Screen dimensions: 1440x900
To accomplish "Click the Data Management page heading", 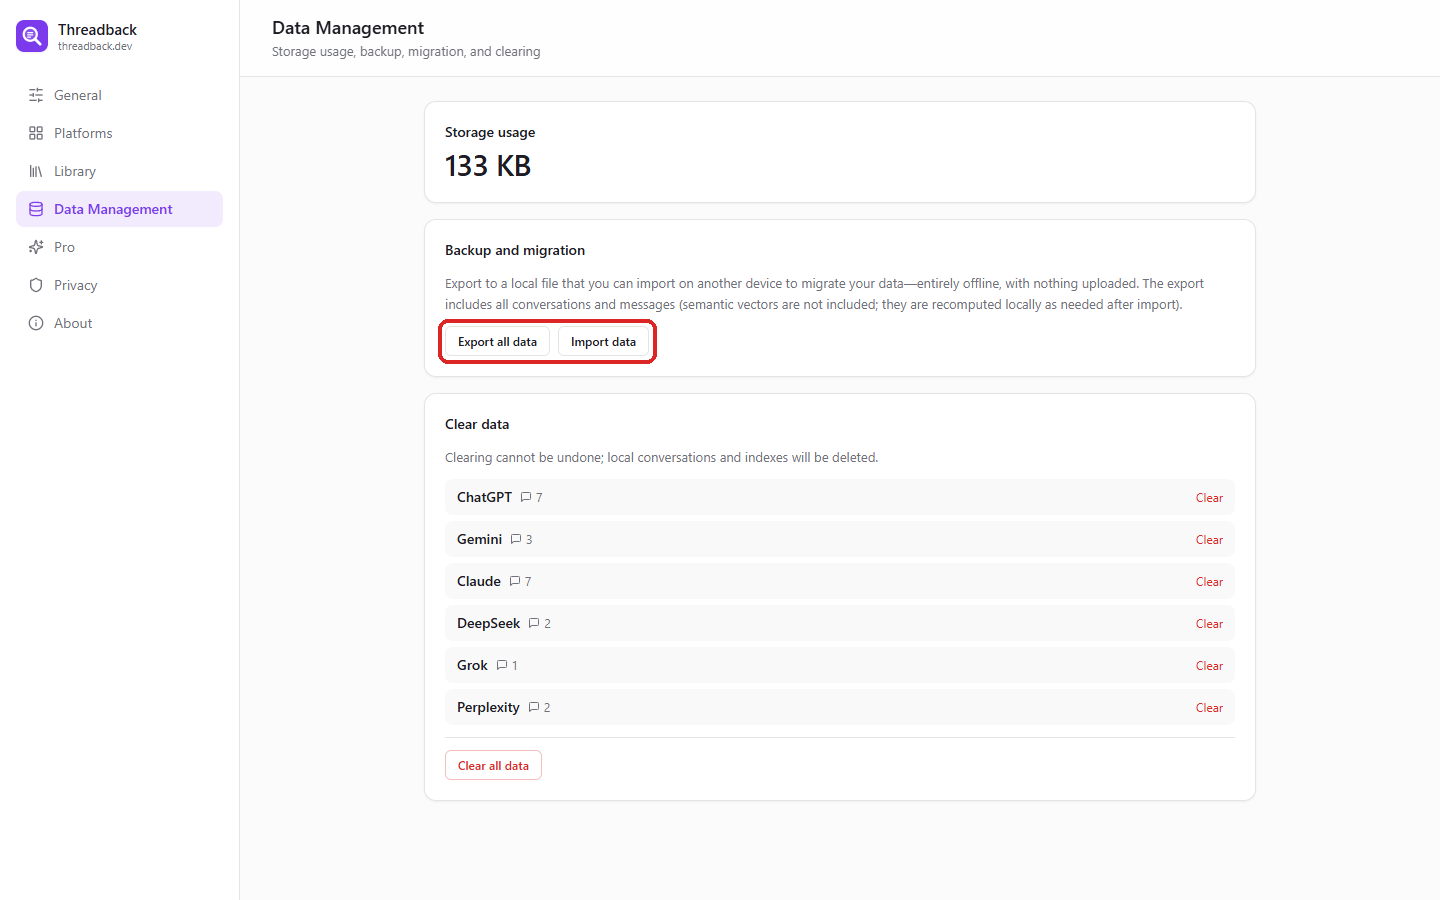I will coord(348,28).
